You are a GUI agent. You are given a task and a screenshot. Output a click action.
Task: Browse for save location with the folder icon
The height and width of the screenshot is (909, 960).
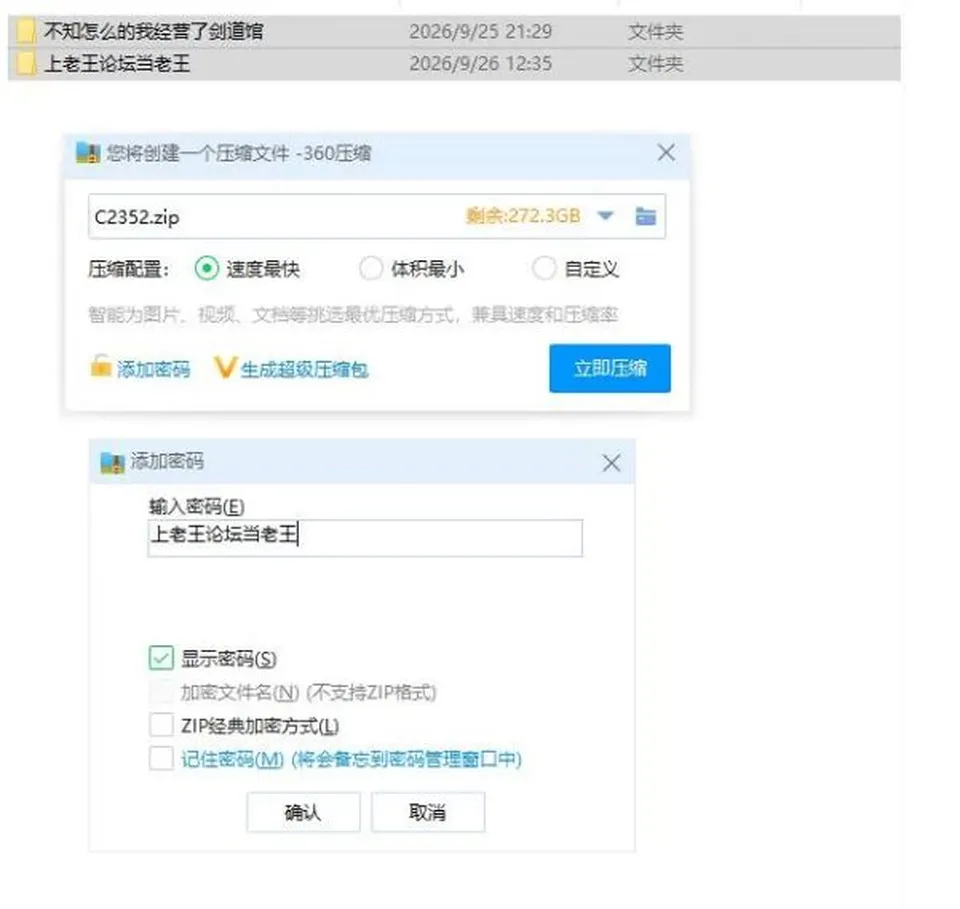tap(645, 216)
